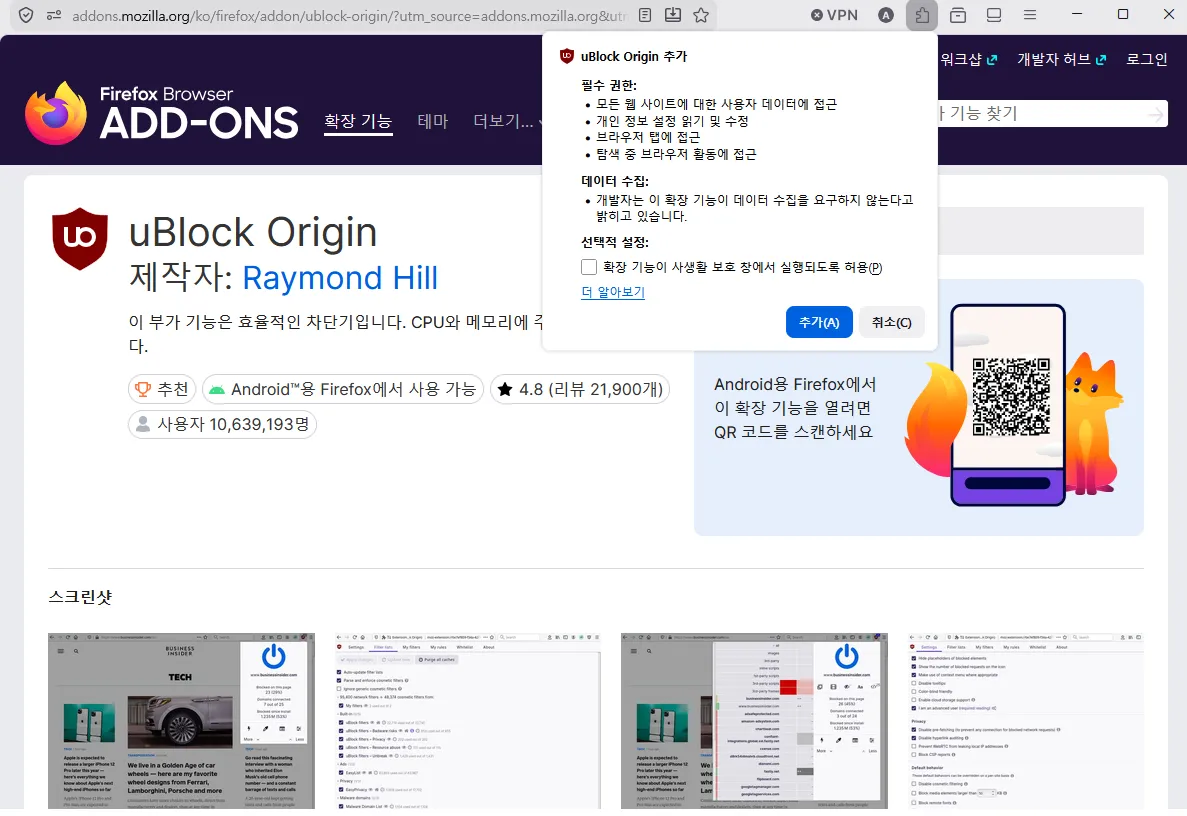This screenshot has height=816, width=1187.
Task: Open the 테마 tab
Action: [x=433, y=121]
